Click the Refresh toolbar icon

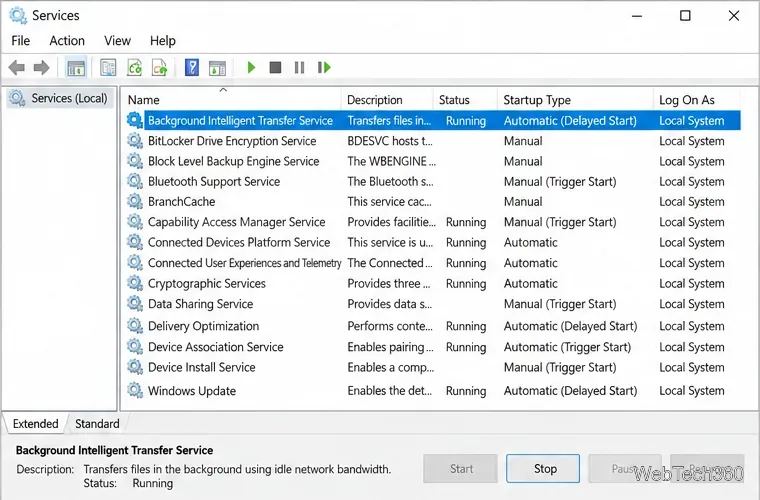(134, 68)
